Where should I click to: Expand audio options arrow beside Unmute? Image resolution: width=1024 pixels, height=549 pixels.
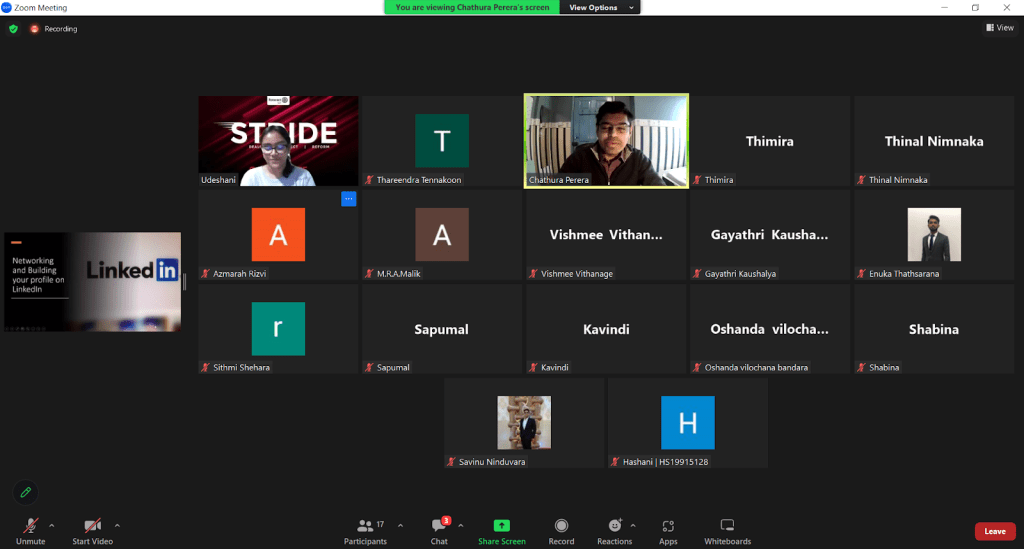[52, 524]
